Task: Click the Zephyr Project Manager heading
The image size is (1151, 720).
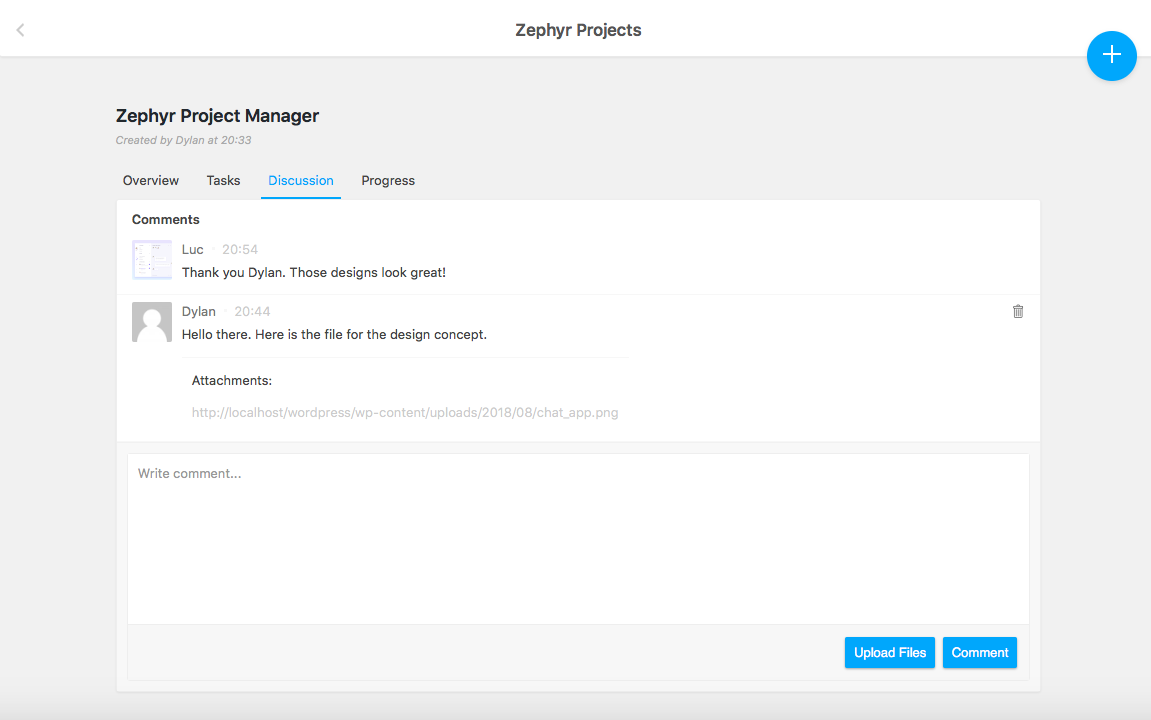Action: (x=217, y=116)
